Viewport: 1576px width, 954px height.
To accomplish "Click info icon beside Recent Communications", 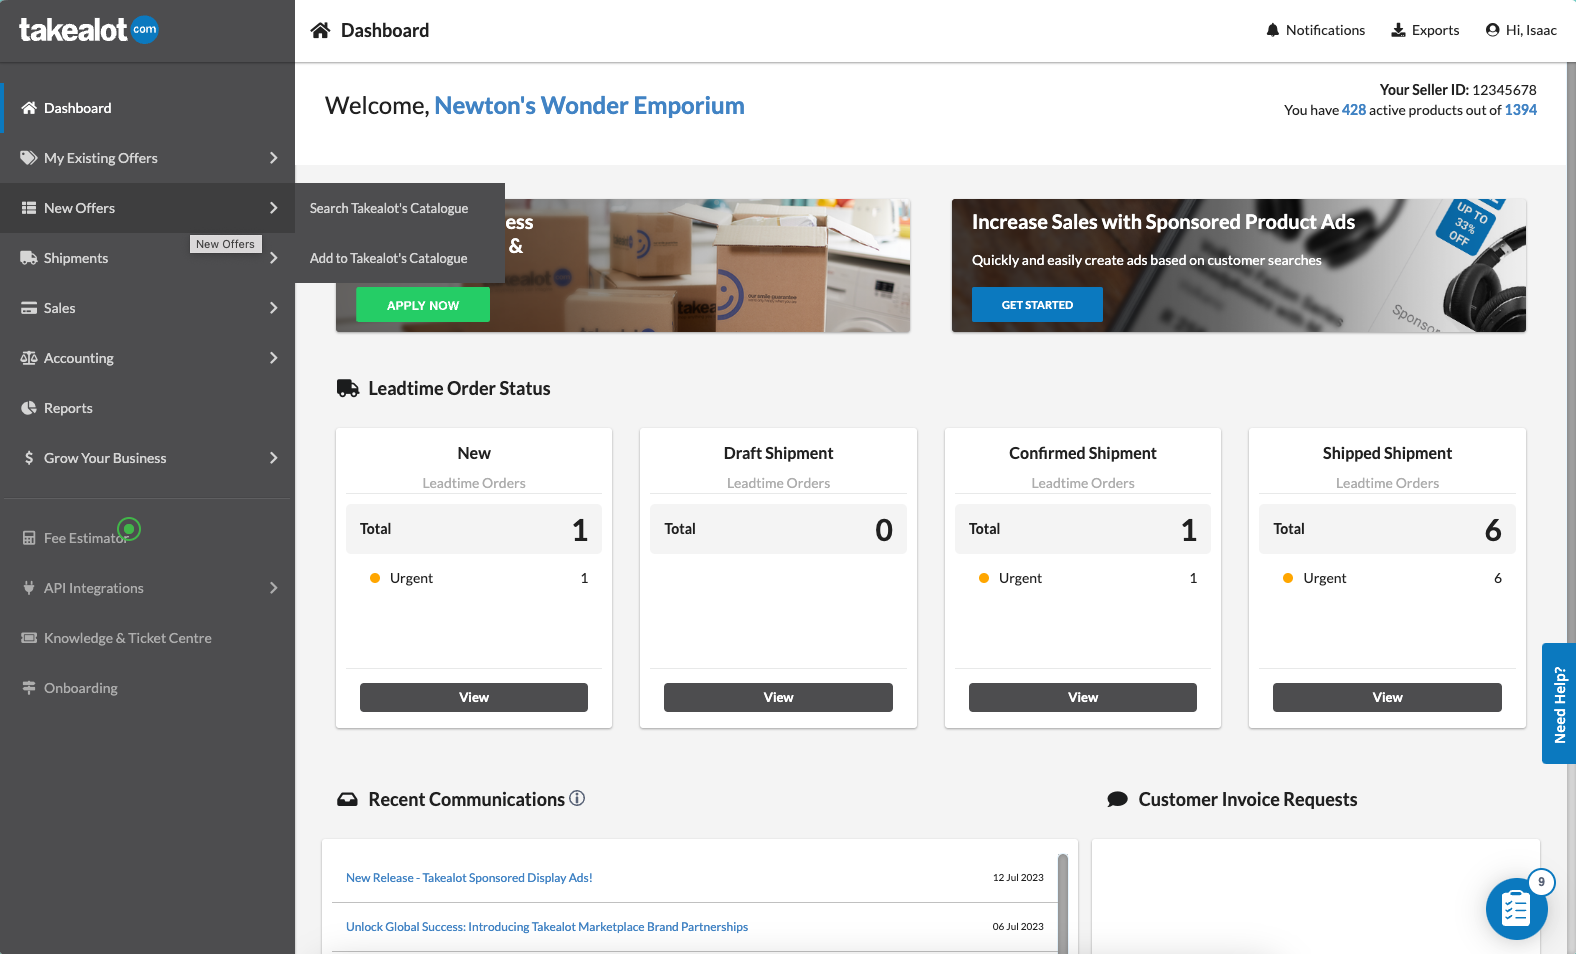I will click(577, 798).
